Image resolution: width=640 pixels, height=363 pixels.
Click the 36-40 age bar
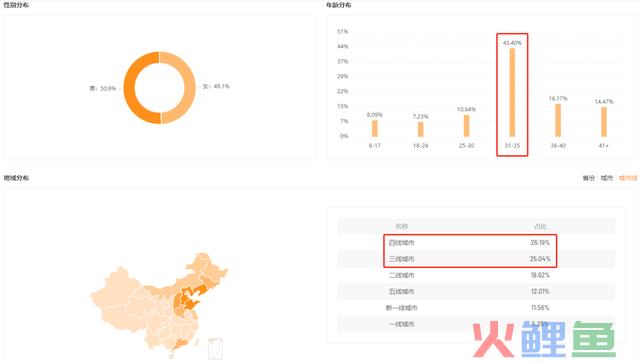pos(558,120)
